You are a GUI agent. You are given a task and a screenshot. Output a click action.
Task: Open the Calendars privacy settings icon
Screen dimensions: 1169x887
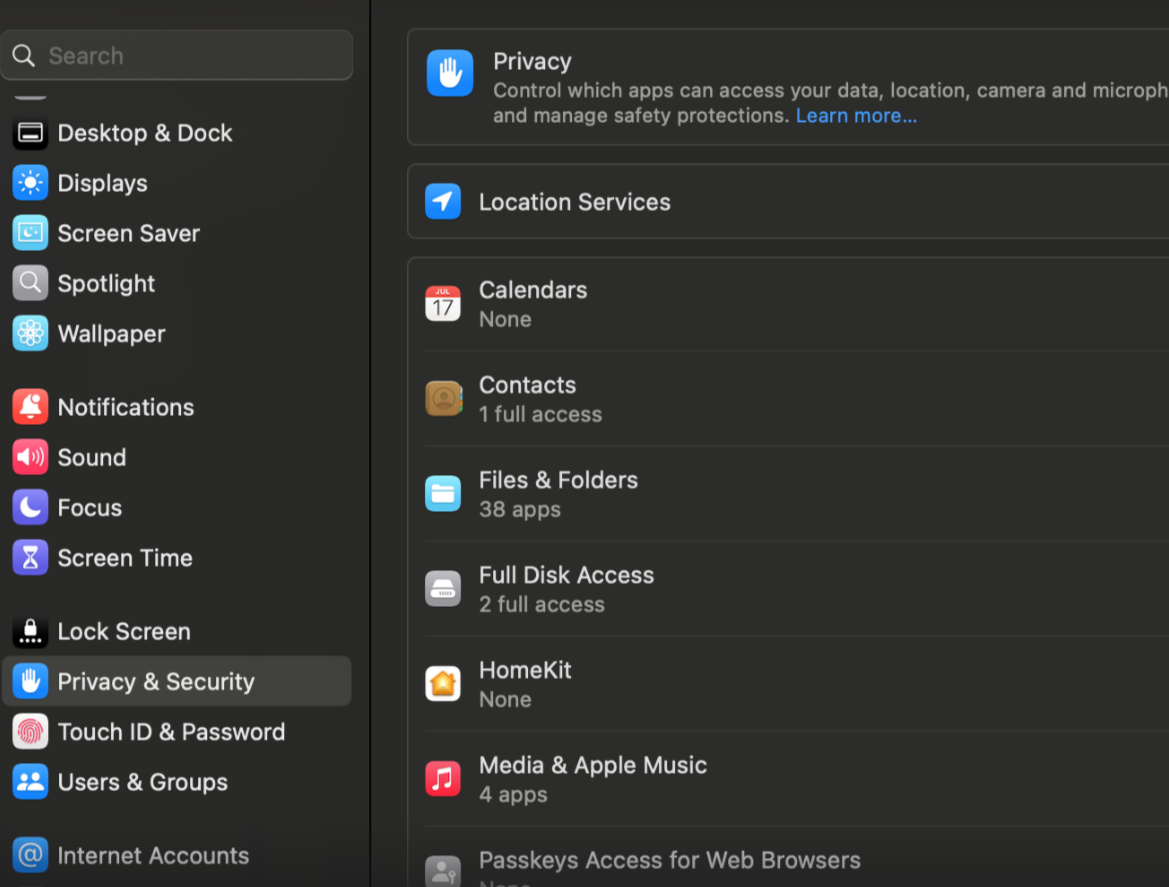click(x=443, y=304)
